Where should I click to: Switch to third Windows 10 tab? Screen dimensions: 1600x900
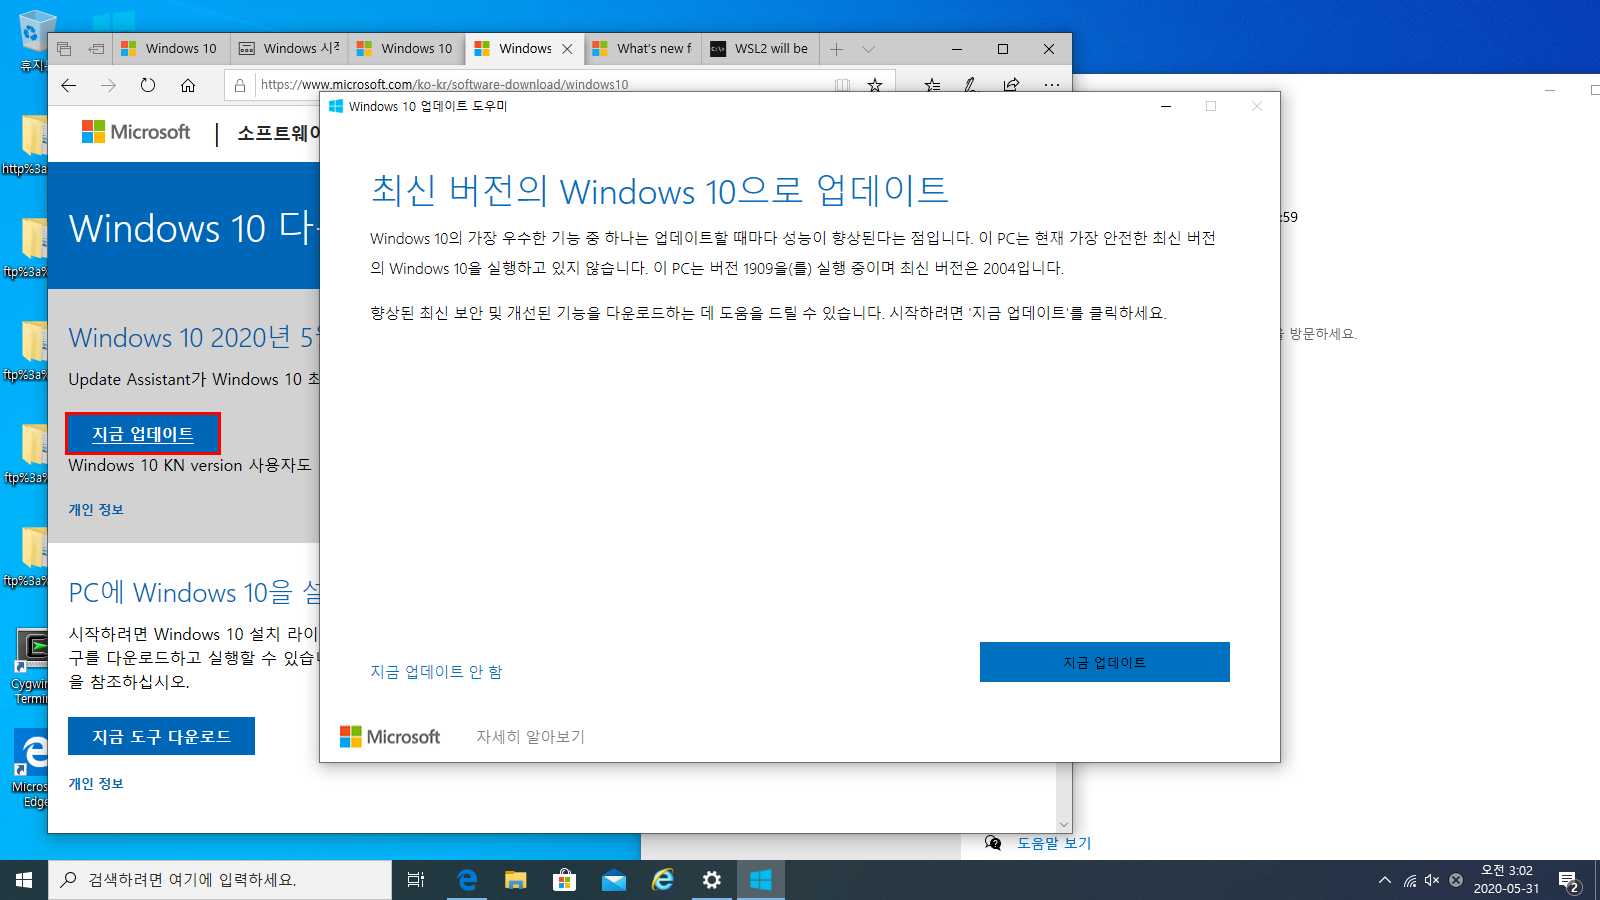pos(407,48)
